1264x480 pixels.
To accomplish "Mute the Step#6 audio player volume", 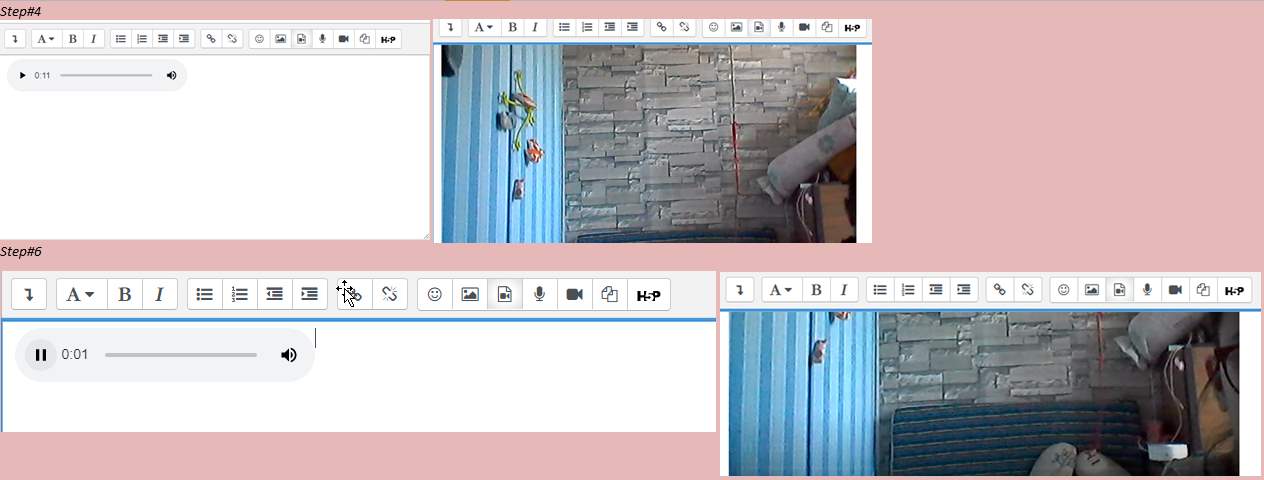I will pos(289,355).
